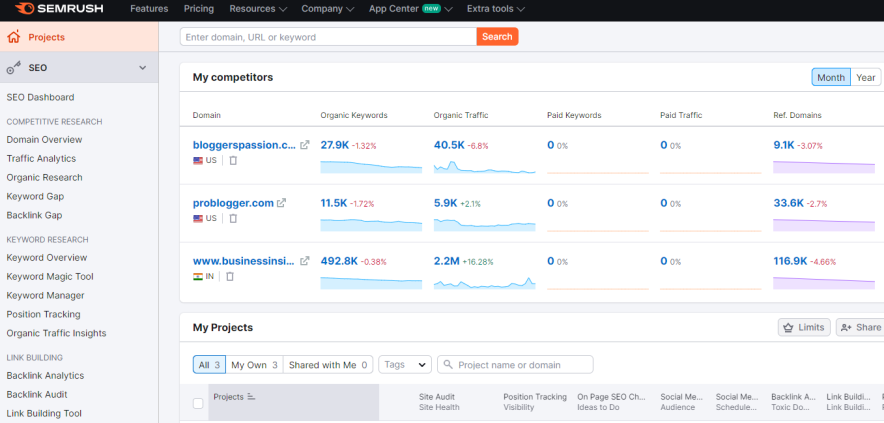Click bloggerspassion organic traffic value 40.5K
Viewport: 884px width, 423px height.
pos(449,145)
